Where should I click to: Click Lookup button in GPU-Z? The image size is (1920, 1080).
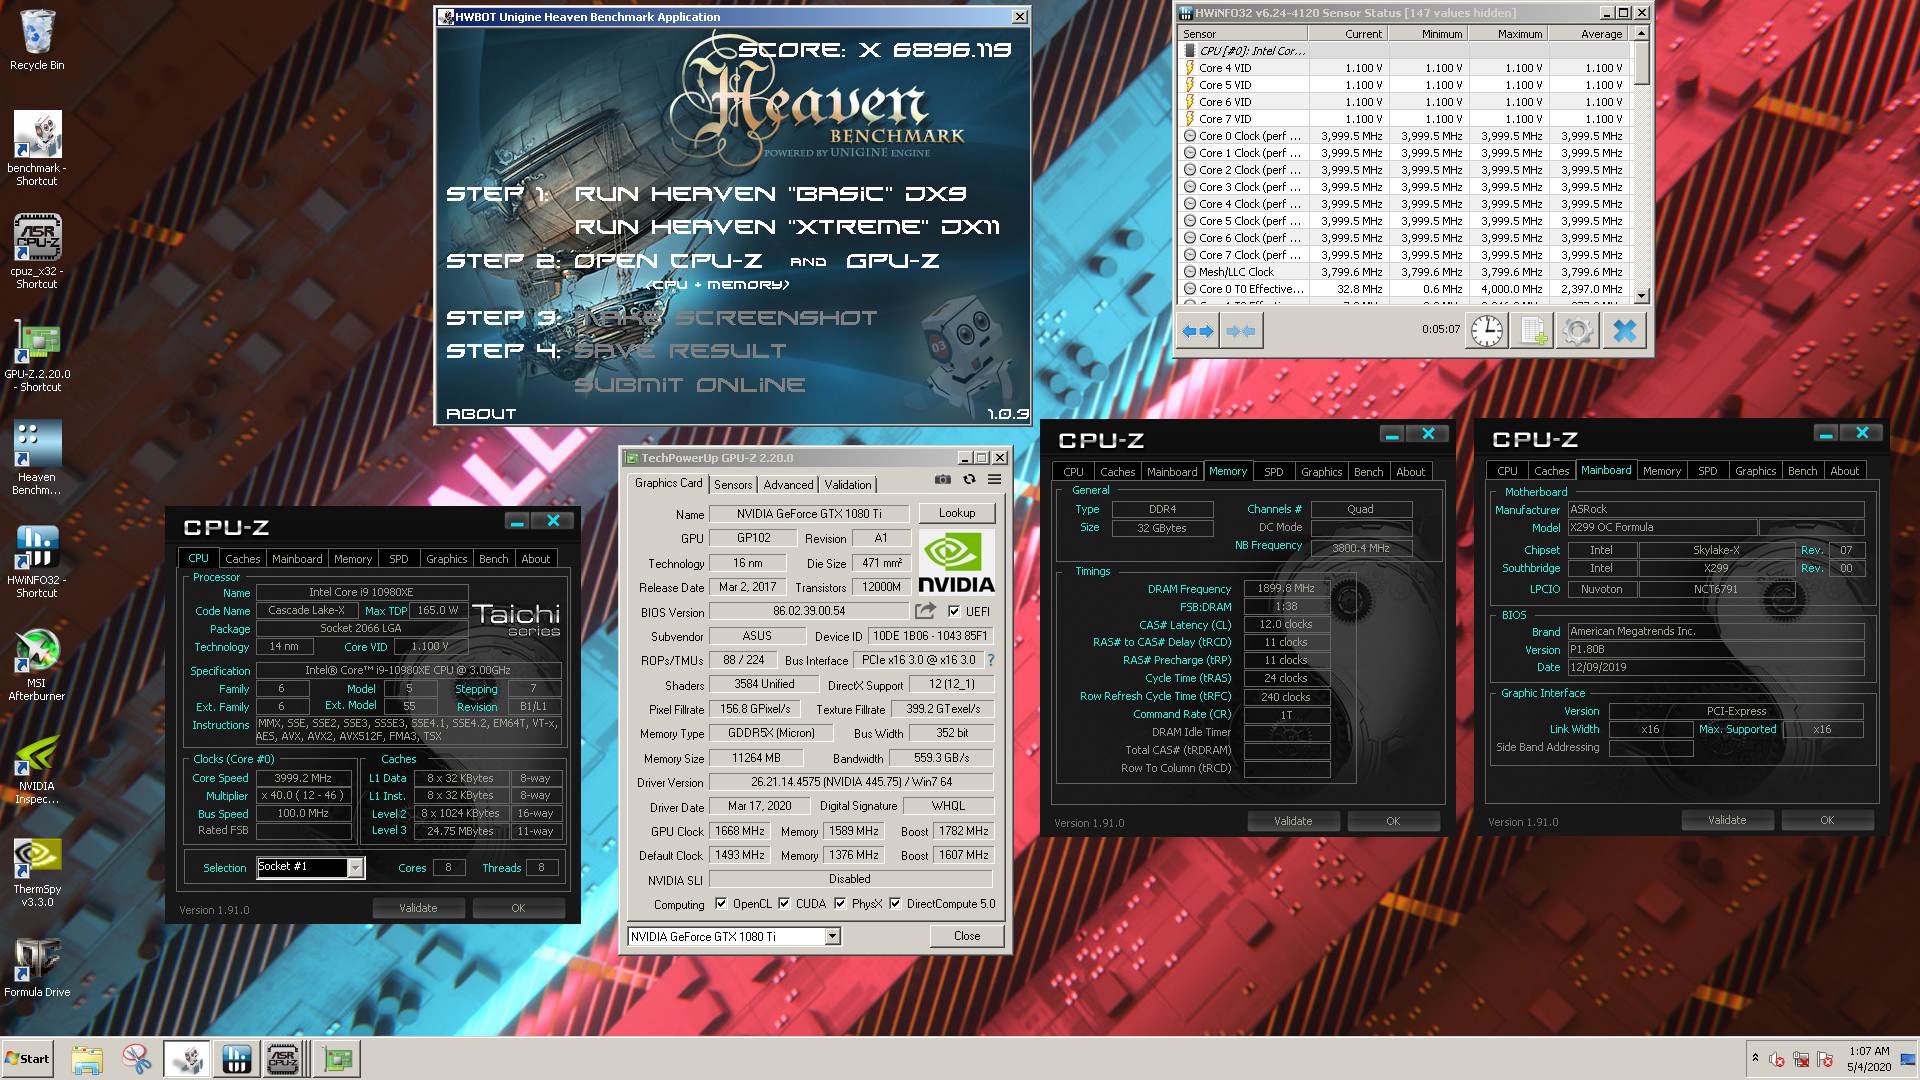coord(957,513)
